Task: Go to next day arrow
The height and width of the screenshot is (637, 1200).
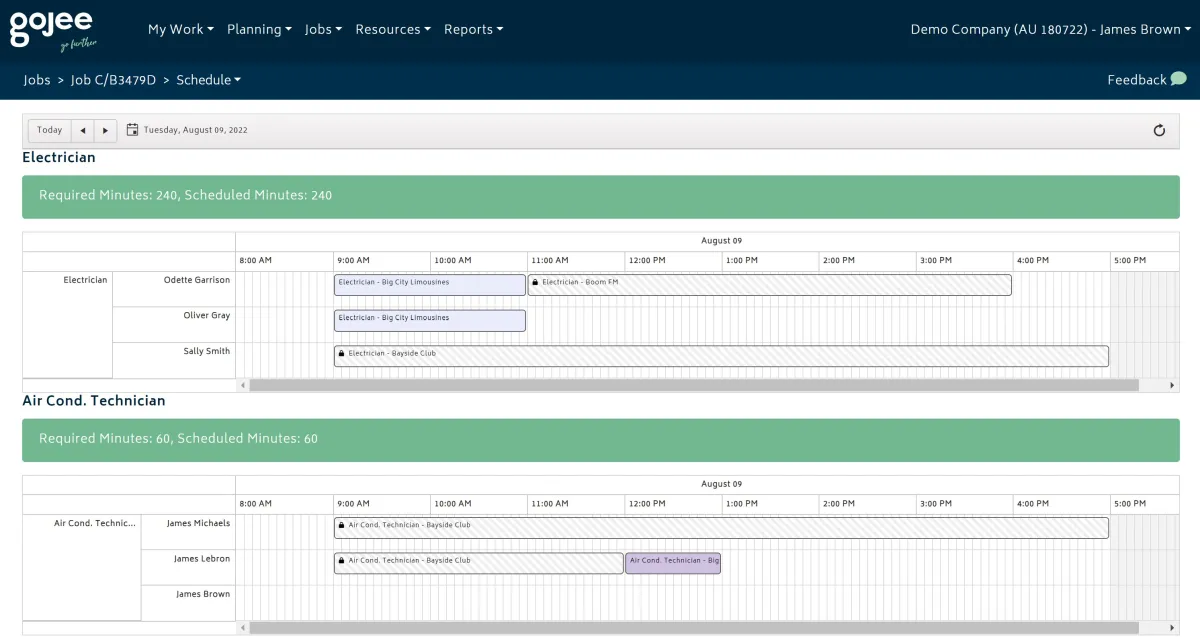Action: click(106, 130)
